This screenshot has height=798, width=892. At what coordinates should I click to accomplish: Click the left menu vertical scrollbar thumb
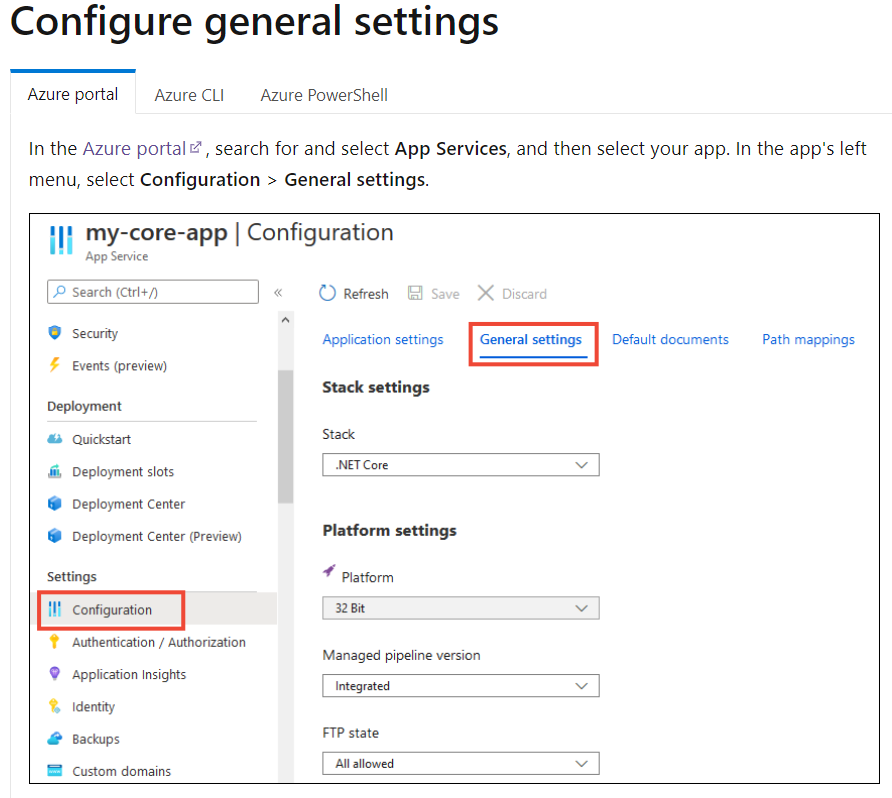click(285, 435)
